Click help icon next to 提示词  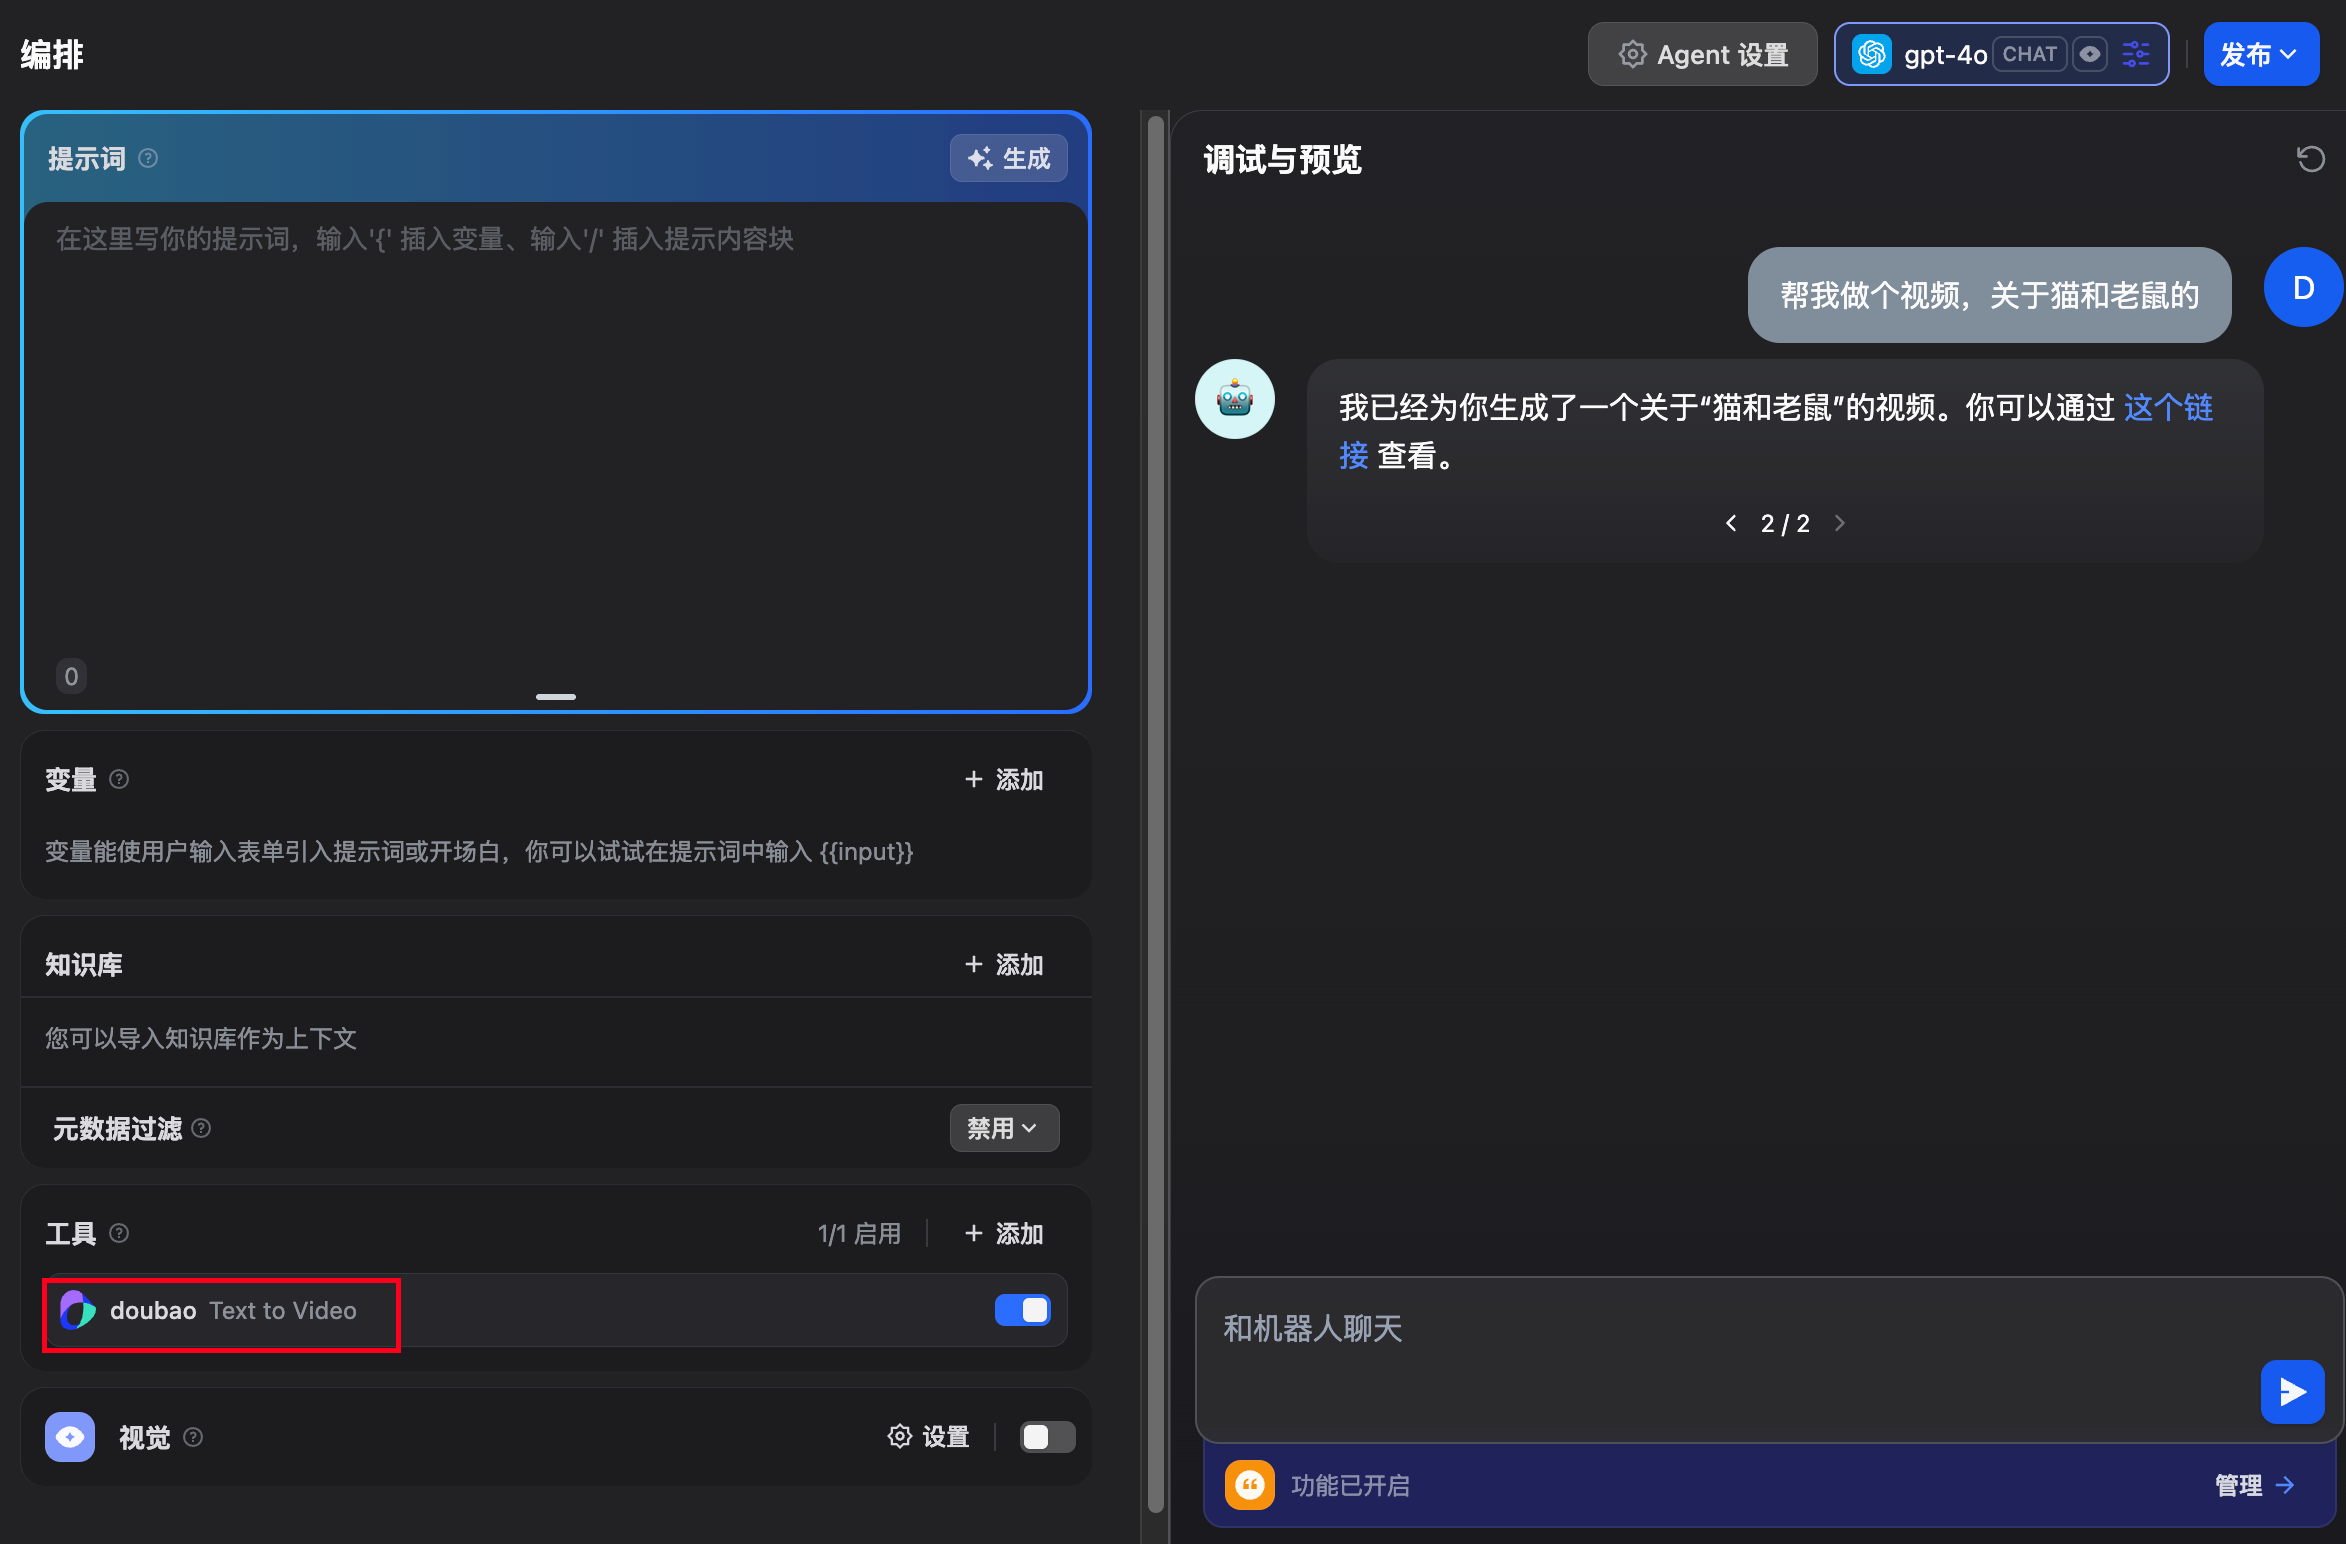pos(148,158)
